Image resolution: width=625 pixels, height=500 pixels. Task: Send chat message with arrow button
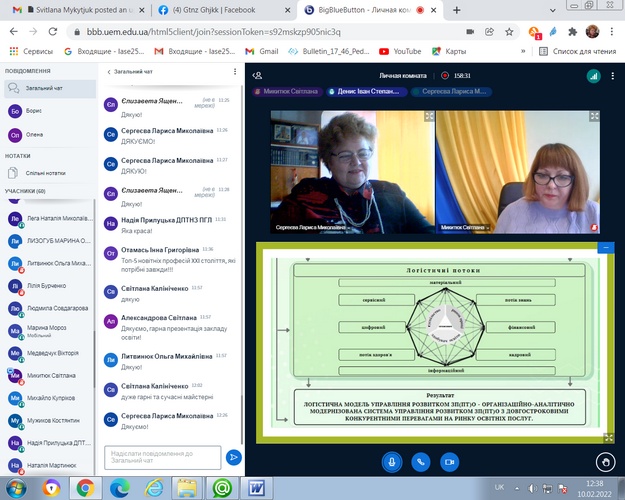coord(233,456)
